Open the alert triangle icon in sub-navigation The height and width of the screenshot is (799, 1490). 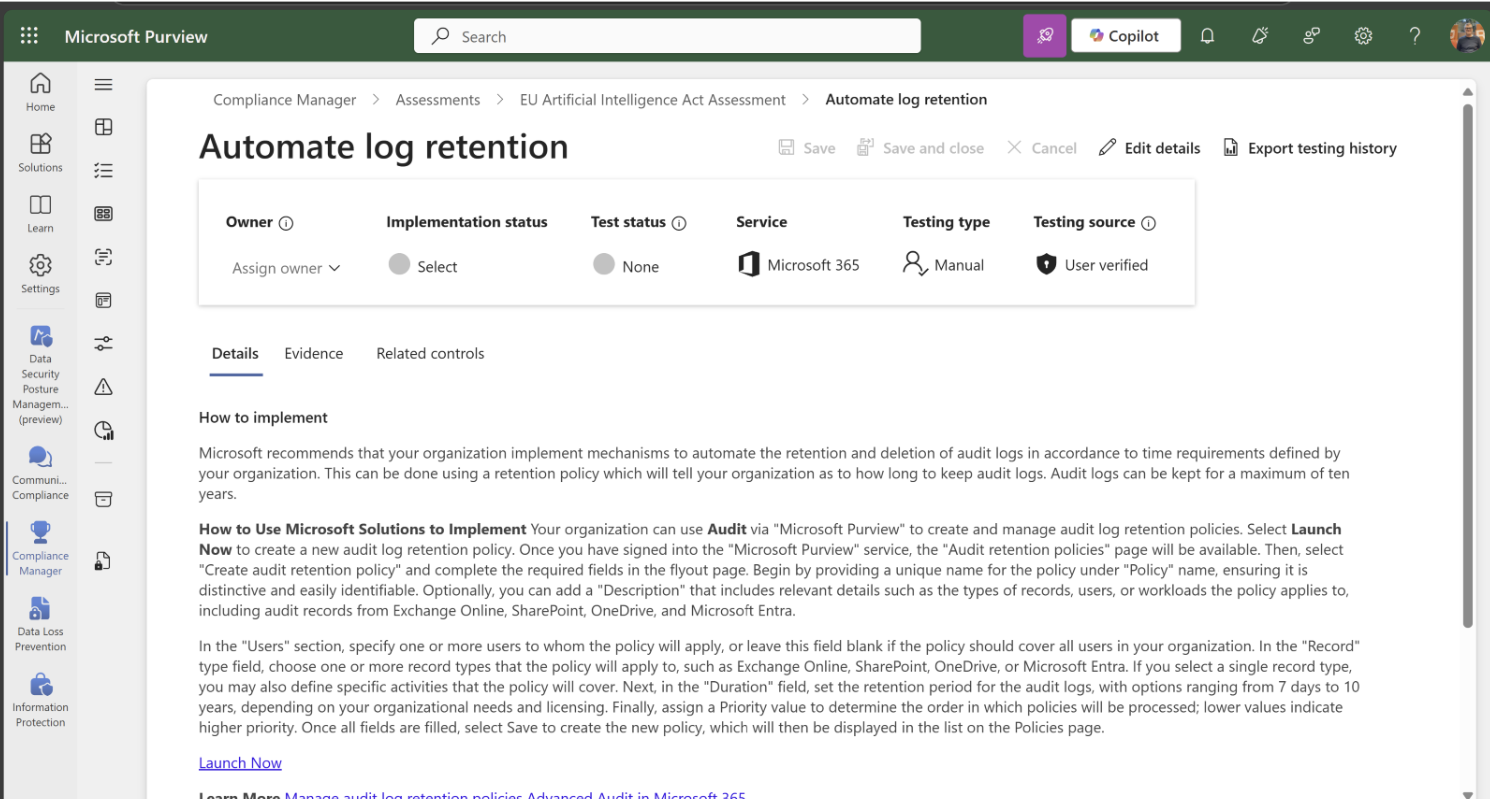[103, 387]
